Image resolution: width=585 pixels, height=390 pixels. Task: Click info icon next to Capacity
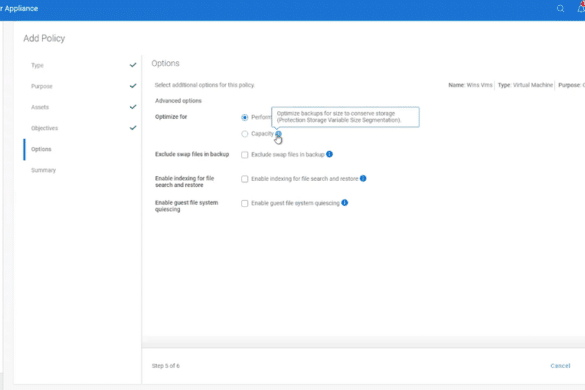click(278, 134)
